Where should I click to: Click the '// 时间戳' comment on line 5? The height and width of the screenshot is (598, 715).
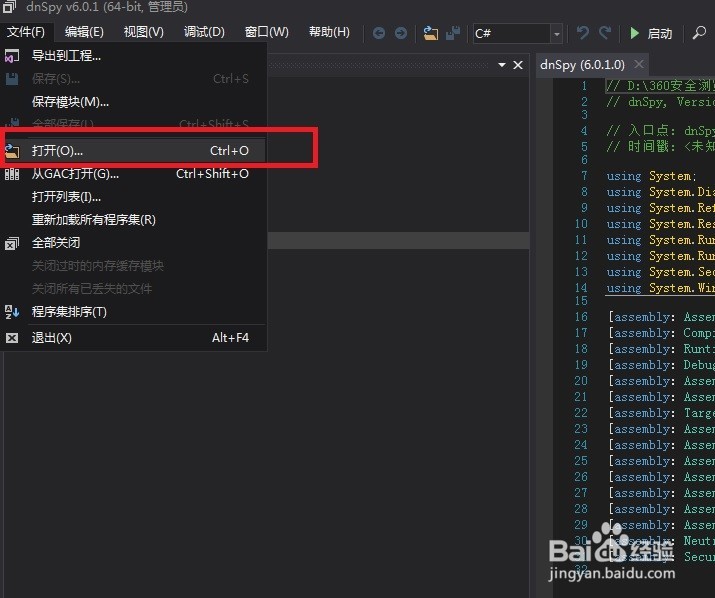click(660, 146)
